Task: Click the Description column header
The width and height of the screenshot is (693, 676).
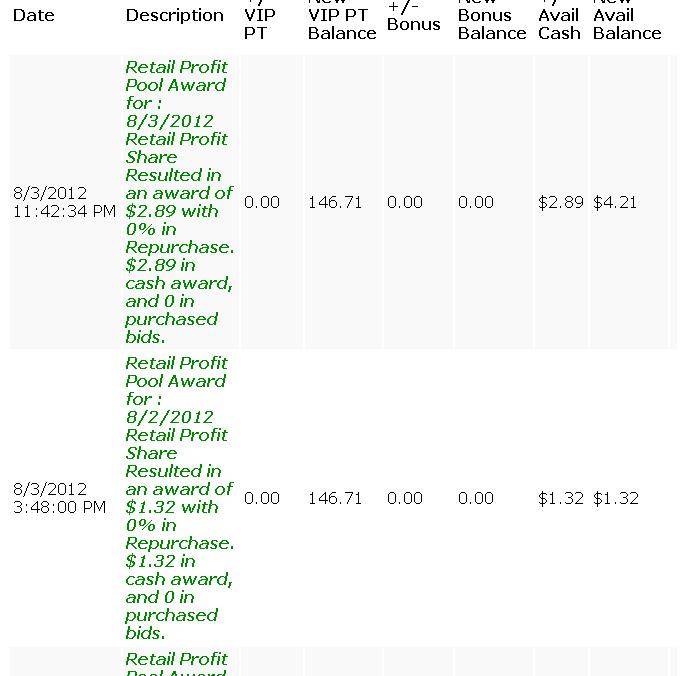Action: 174,15
